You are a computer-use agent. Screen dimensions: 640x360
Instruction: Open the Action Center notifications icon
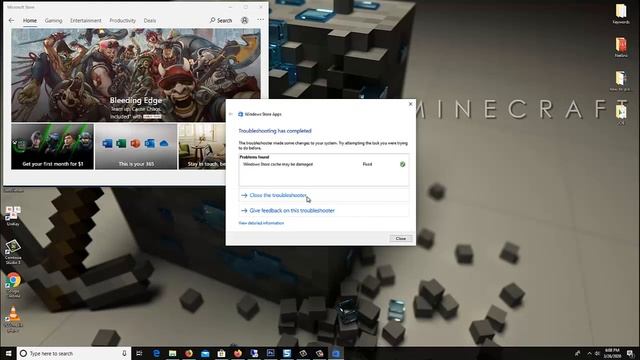pyautogui.click(x=631, y=353)
